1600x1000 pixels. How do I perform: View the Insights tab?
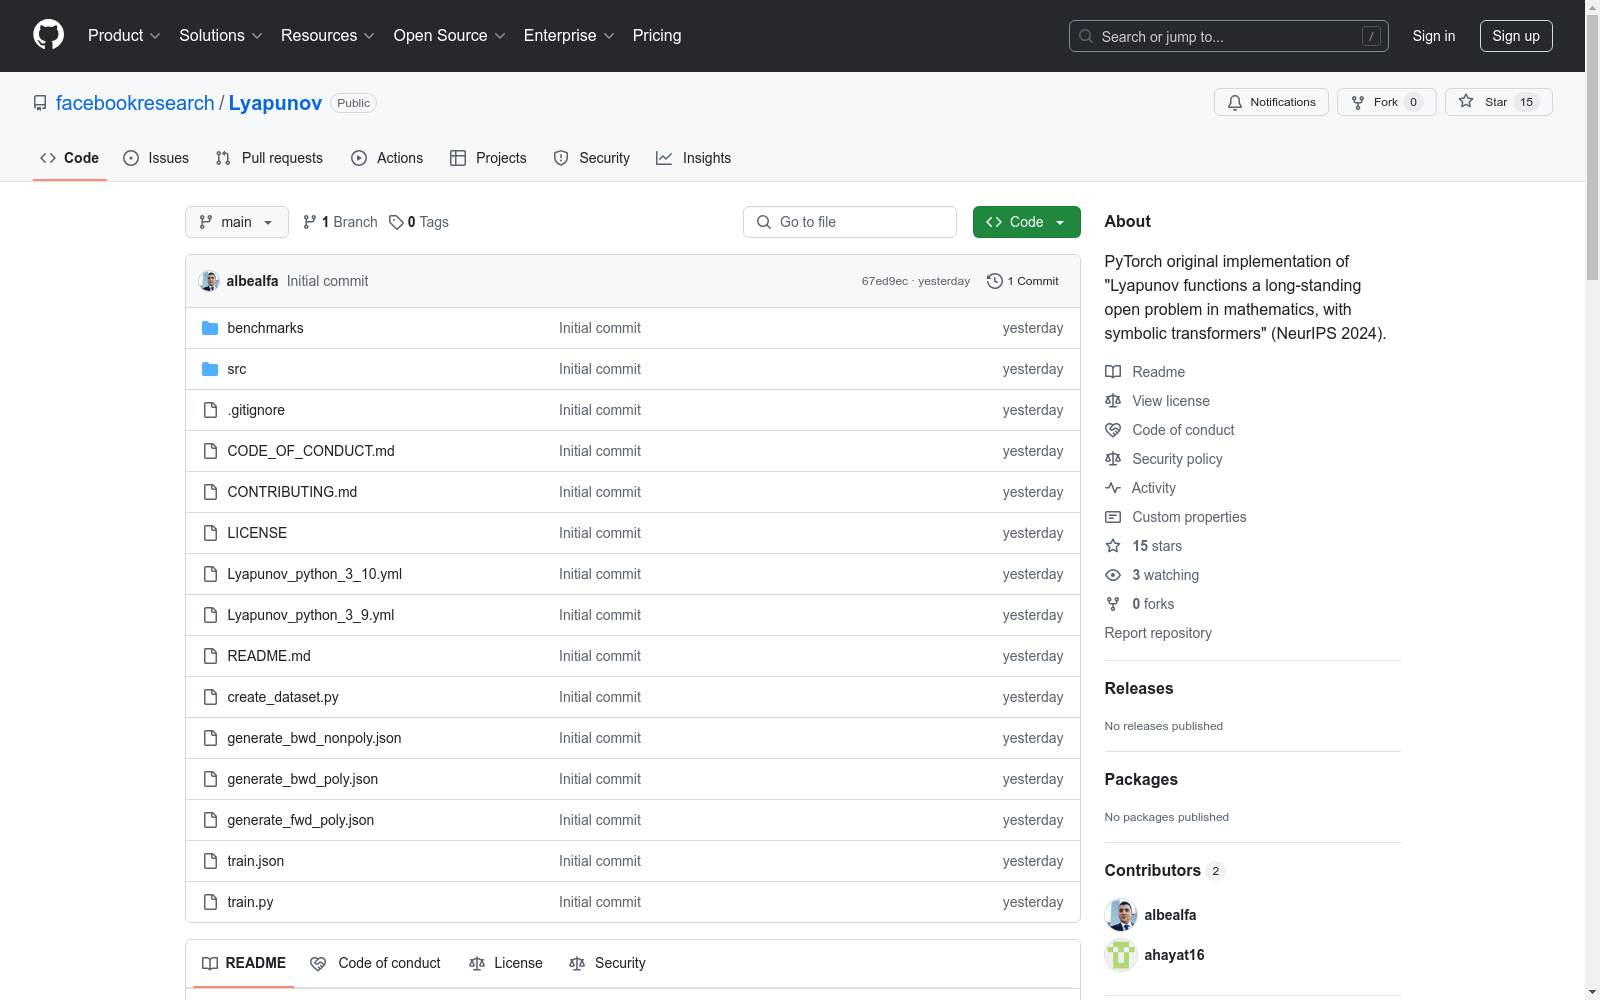[x=694, y=158]
